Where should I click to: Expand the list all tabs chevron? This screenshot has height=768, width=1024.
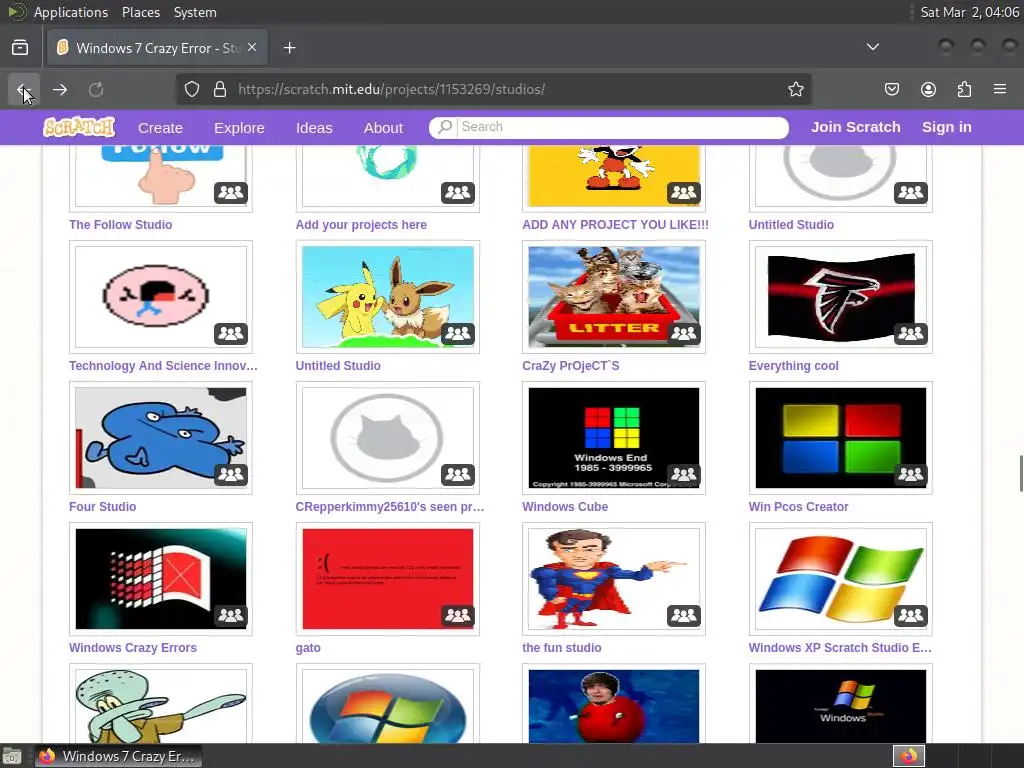872,47
